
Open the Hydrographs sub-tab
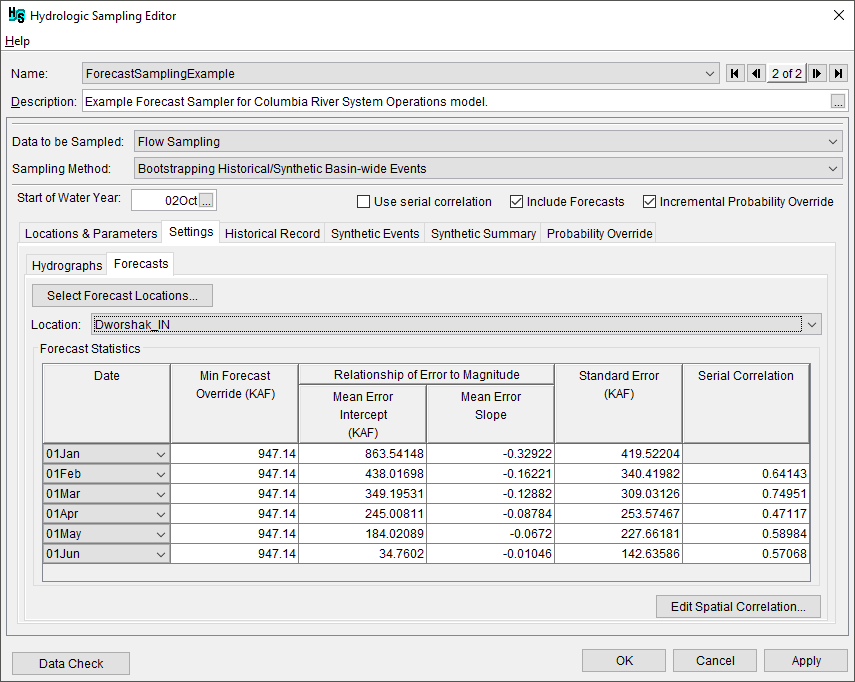tap(67, 265)
